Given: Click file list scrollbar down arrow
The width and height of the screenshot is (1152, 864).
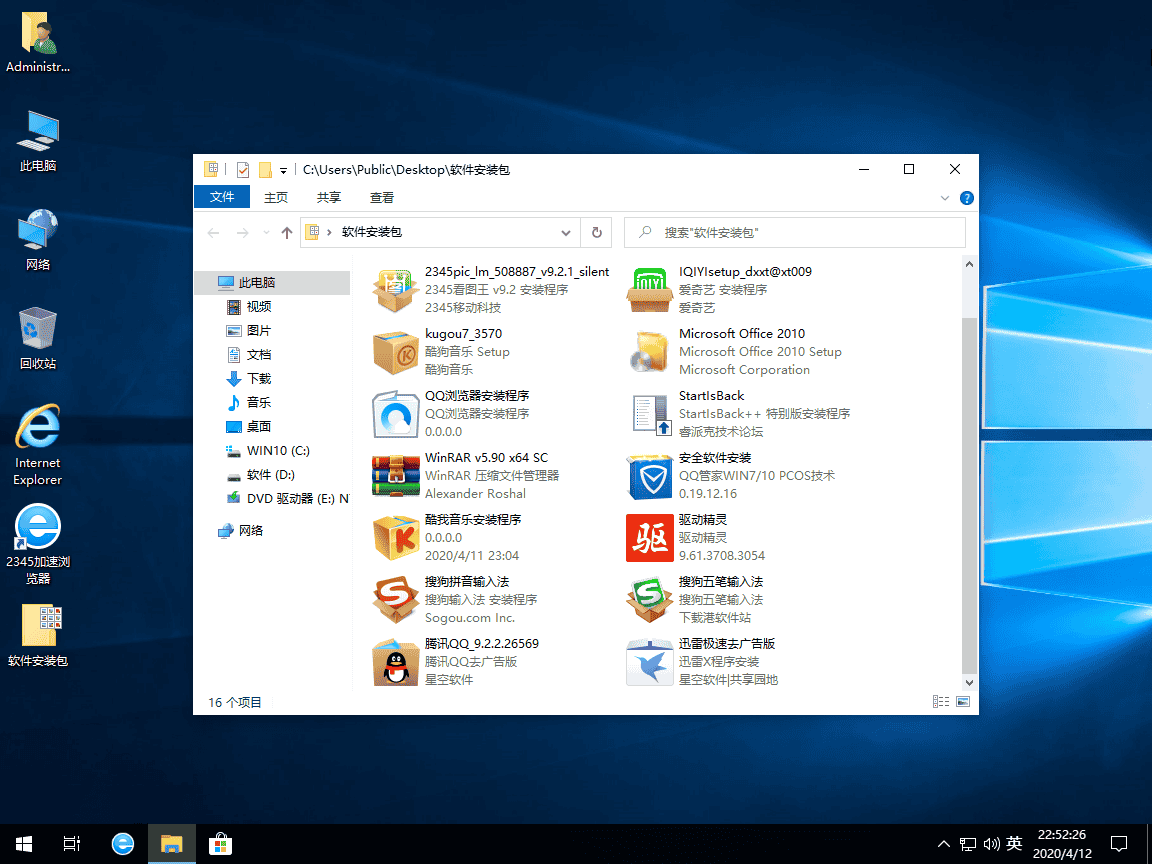Looking at the screenshot, I should pos(969,682).
